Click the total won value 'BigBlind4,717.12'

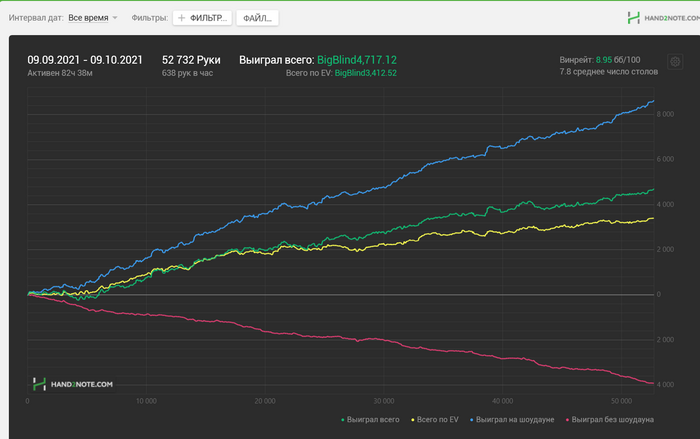357,60
